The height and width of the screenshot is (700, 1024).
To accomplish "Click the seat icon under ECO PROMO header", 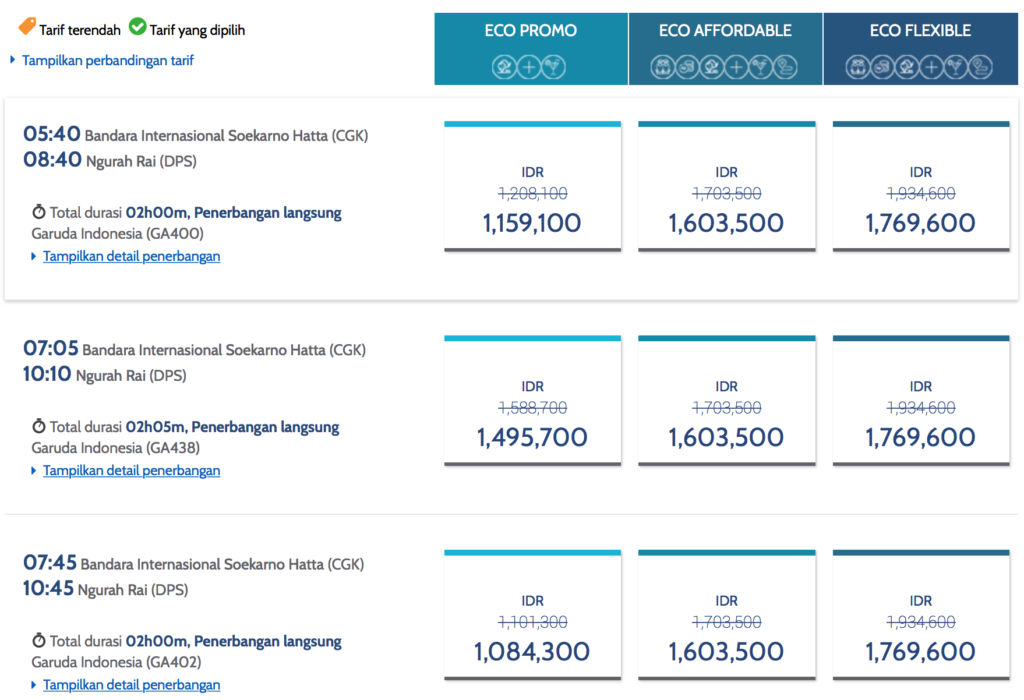I will (503, 66).
